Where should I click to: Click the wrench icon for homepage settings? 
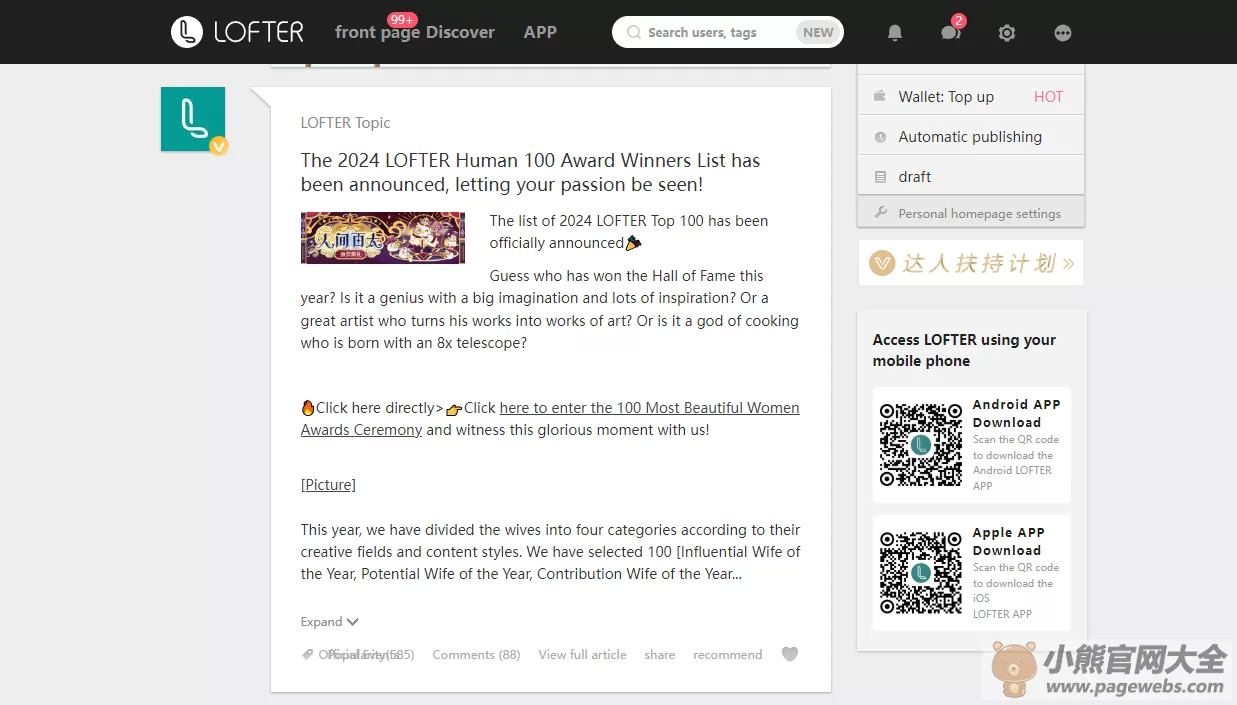coord(880,213)
